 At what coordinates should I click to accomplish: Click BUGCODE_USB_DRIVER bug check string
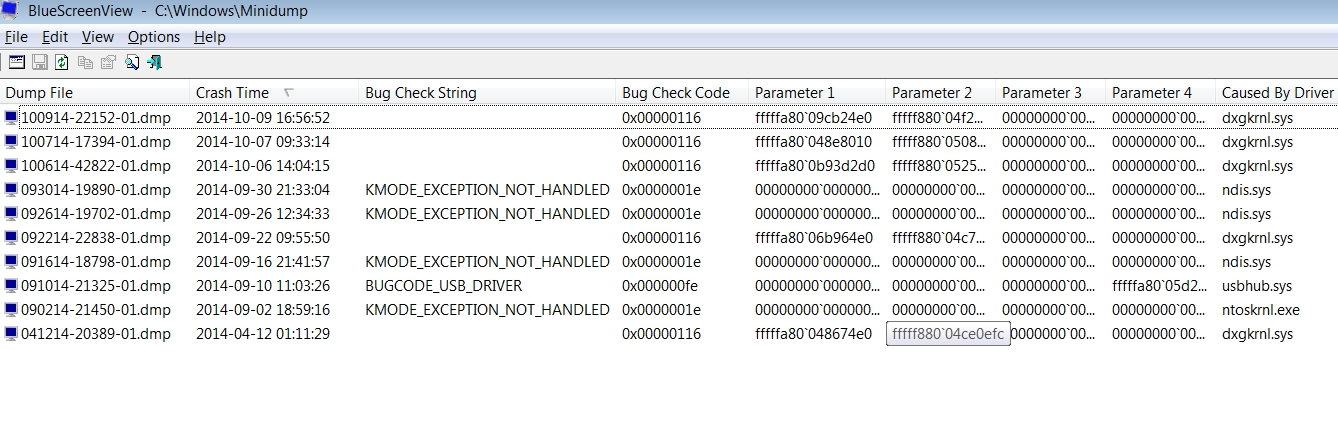[x=444, y=285]
